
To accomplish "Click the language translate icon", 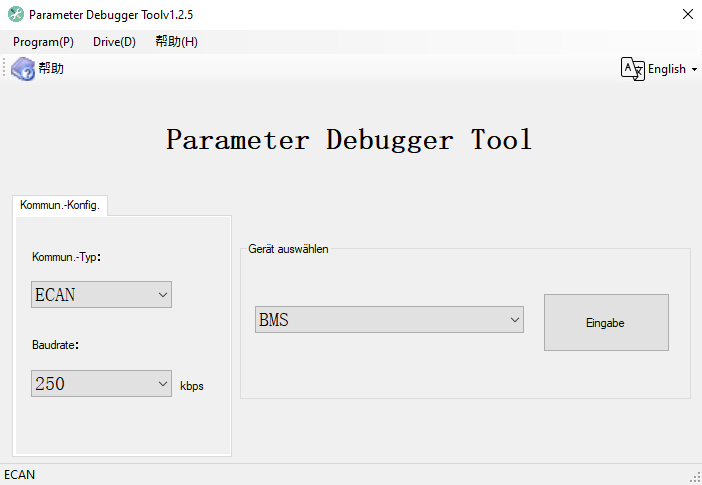I will tap(633, 69).
